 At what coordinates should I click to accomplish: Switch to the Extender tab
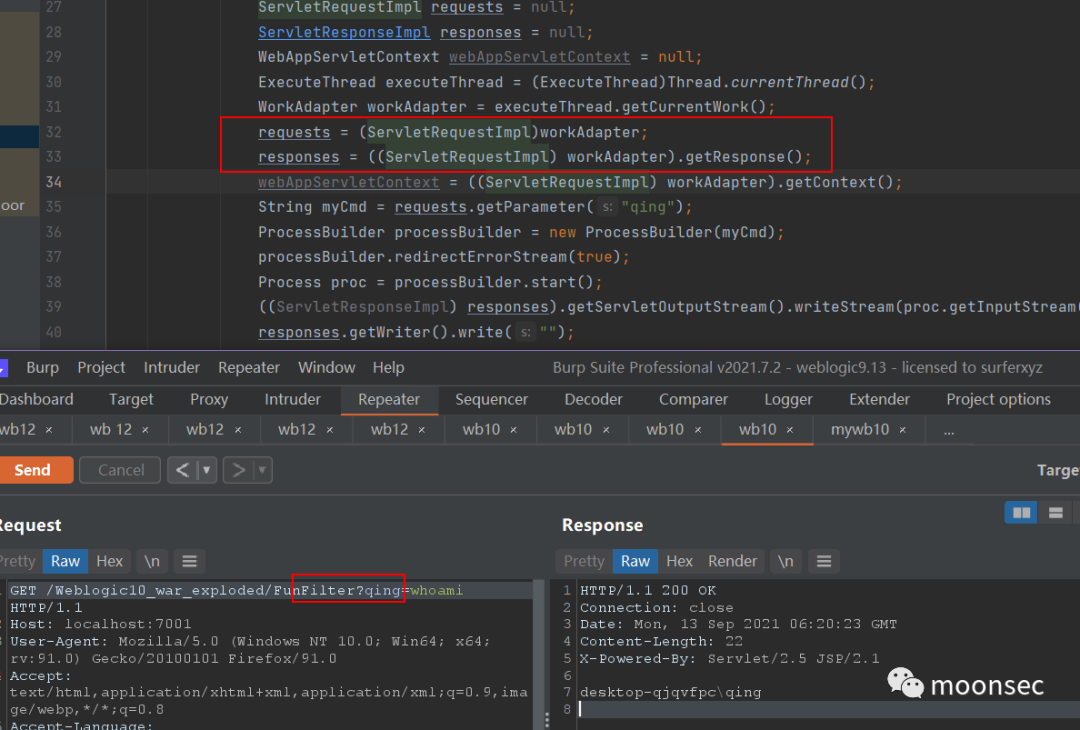click(879, 399)
